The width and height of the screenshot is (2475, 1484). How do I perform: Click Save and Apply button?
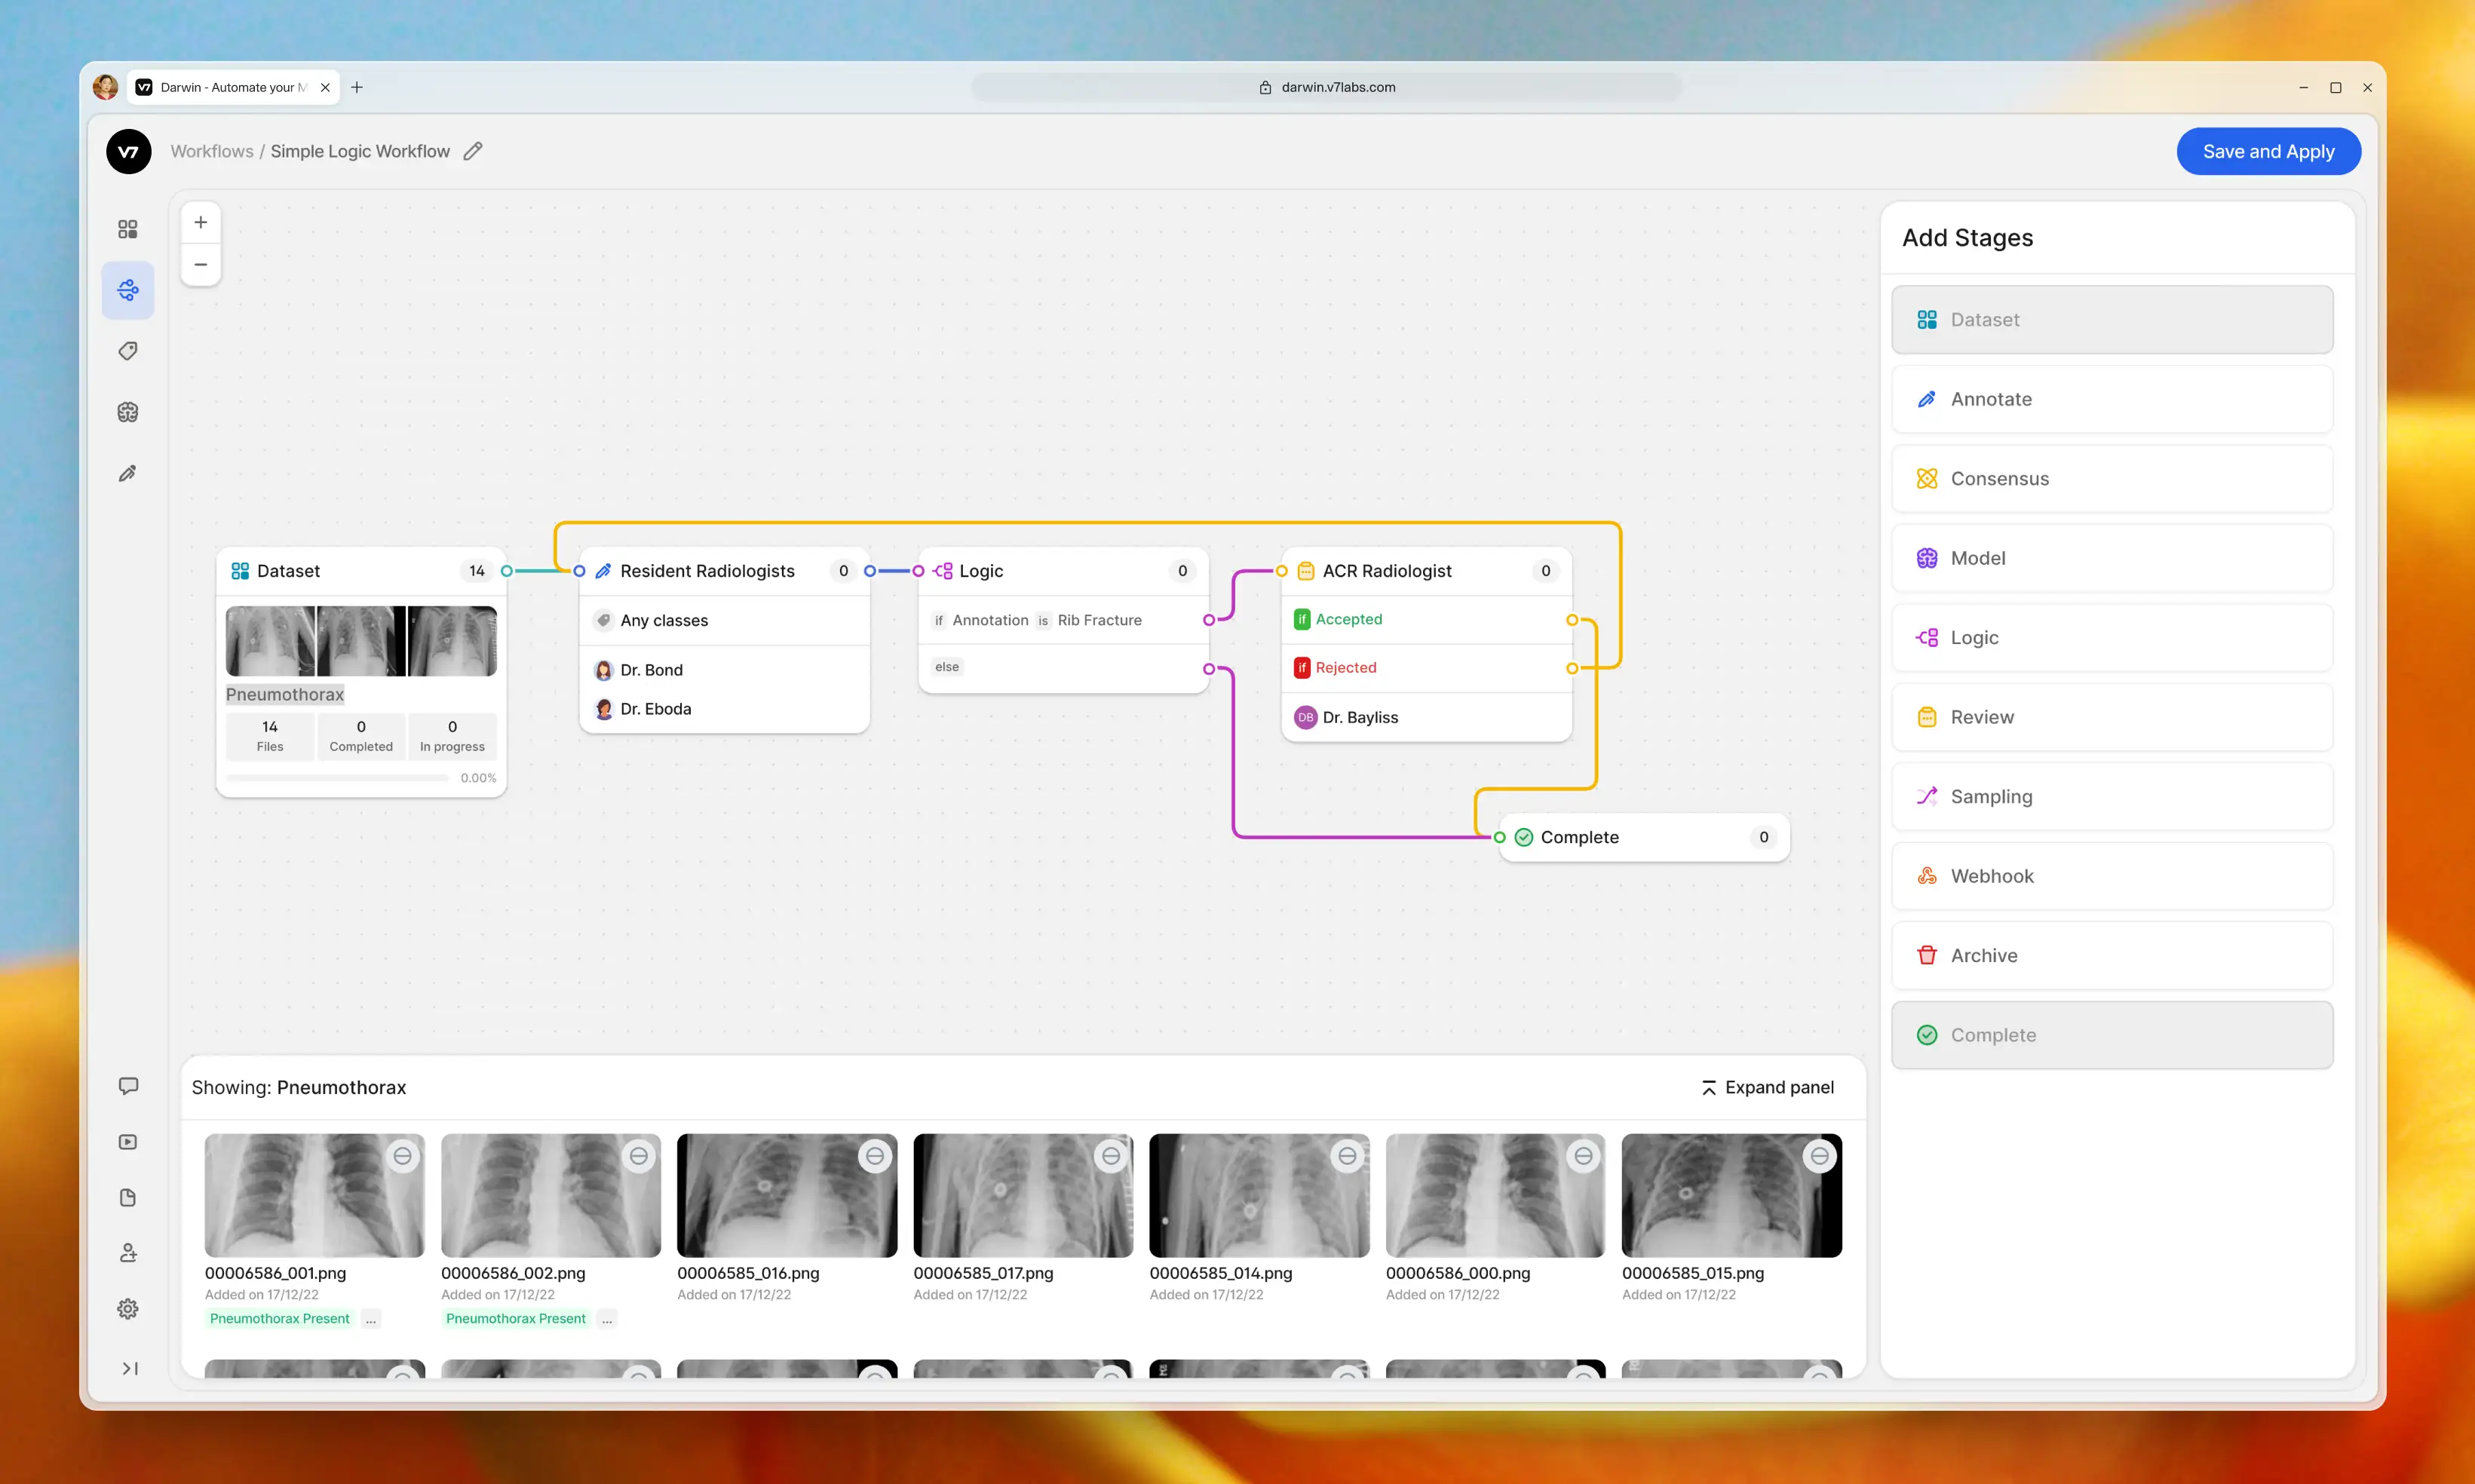point(2267,151)
